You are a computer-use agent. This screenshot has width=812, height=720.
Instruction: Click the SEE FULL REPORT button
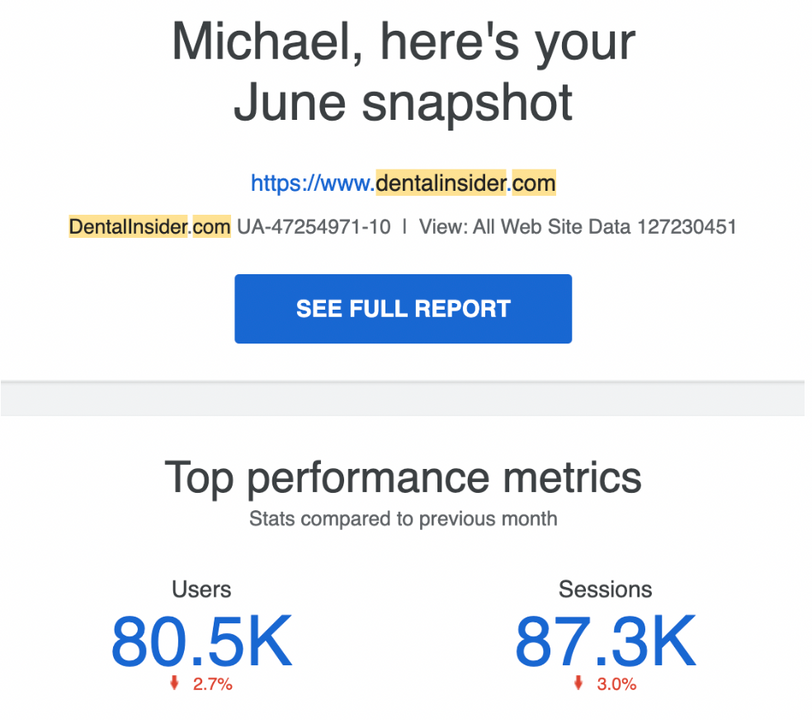pos(403,308)
